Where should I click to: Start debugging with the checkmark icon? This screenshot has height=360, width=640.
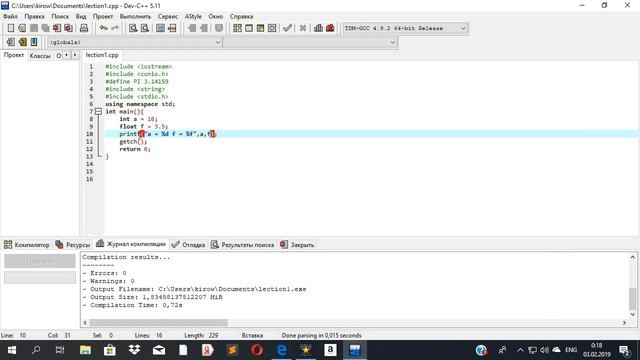[287, 28]
